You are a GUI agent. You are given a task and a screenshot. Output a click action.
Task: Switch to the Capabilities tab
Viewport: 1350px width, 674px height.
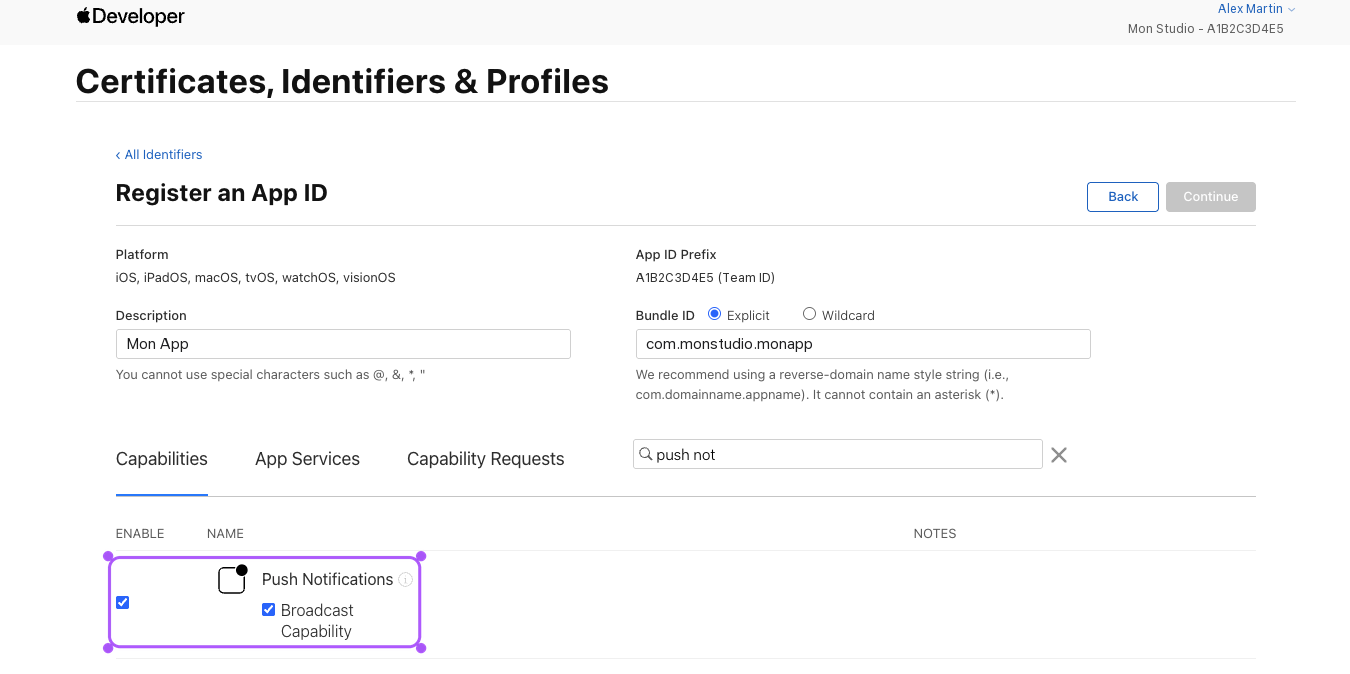point(162,459)
